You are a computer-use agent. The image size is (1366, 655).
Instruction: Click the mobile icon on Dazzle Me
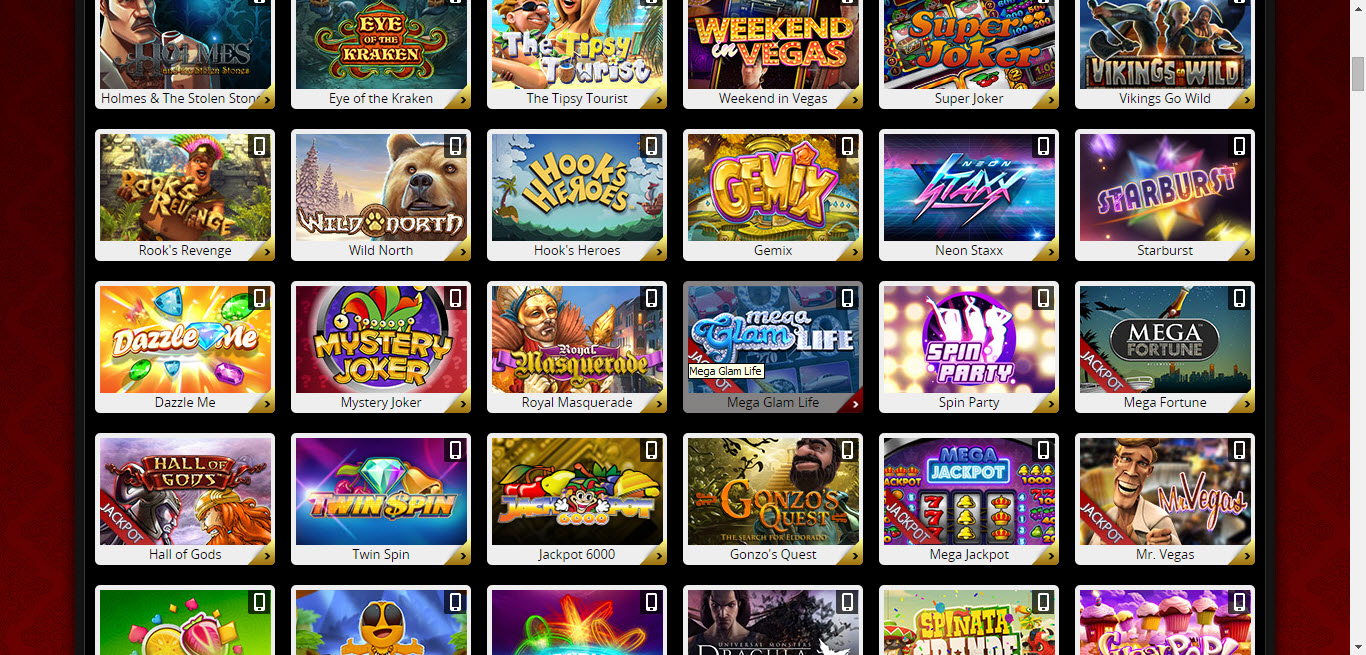259,298
